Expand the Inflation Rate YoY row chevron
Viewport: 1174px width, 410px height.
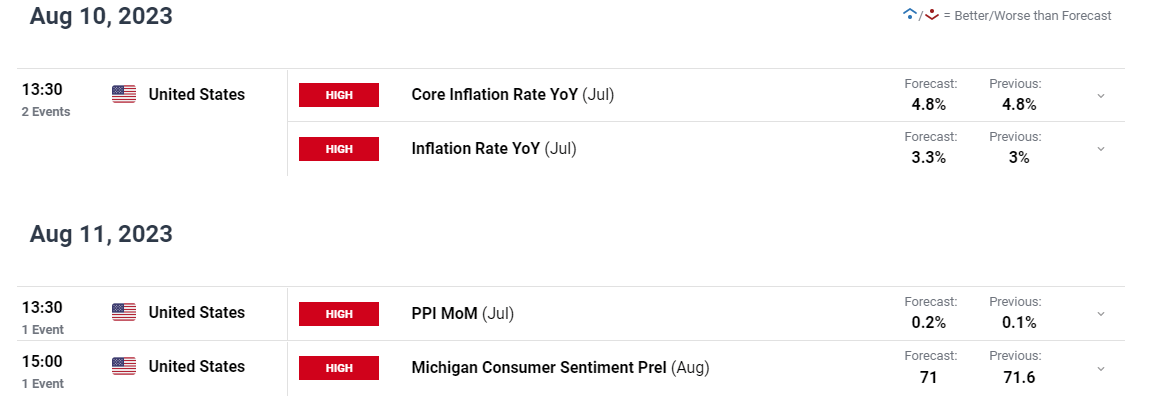click(x=1101, y=149)
